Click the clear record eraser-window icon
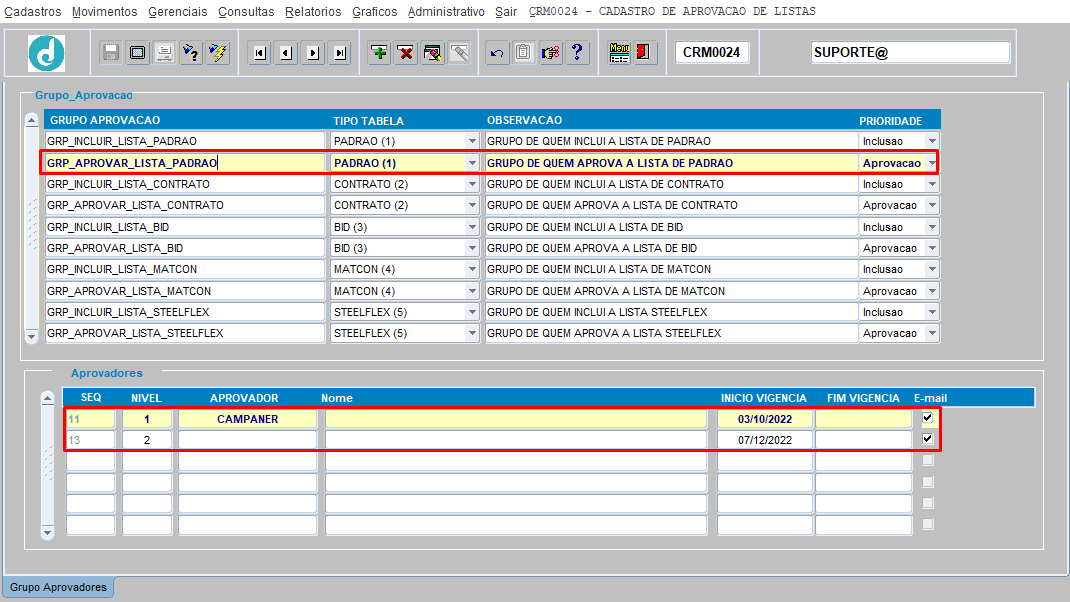1070x602 pixels. click(433, 53)
